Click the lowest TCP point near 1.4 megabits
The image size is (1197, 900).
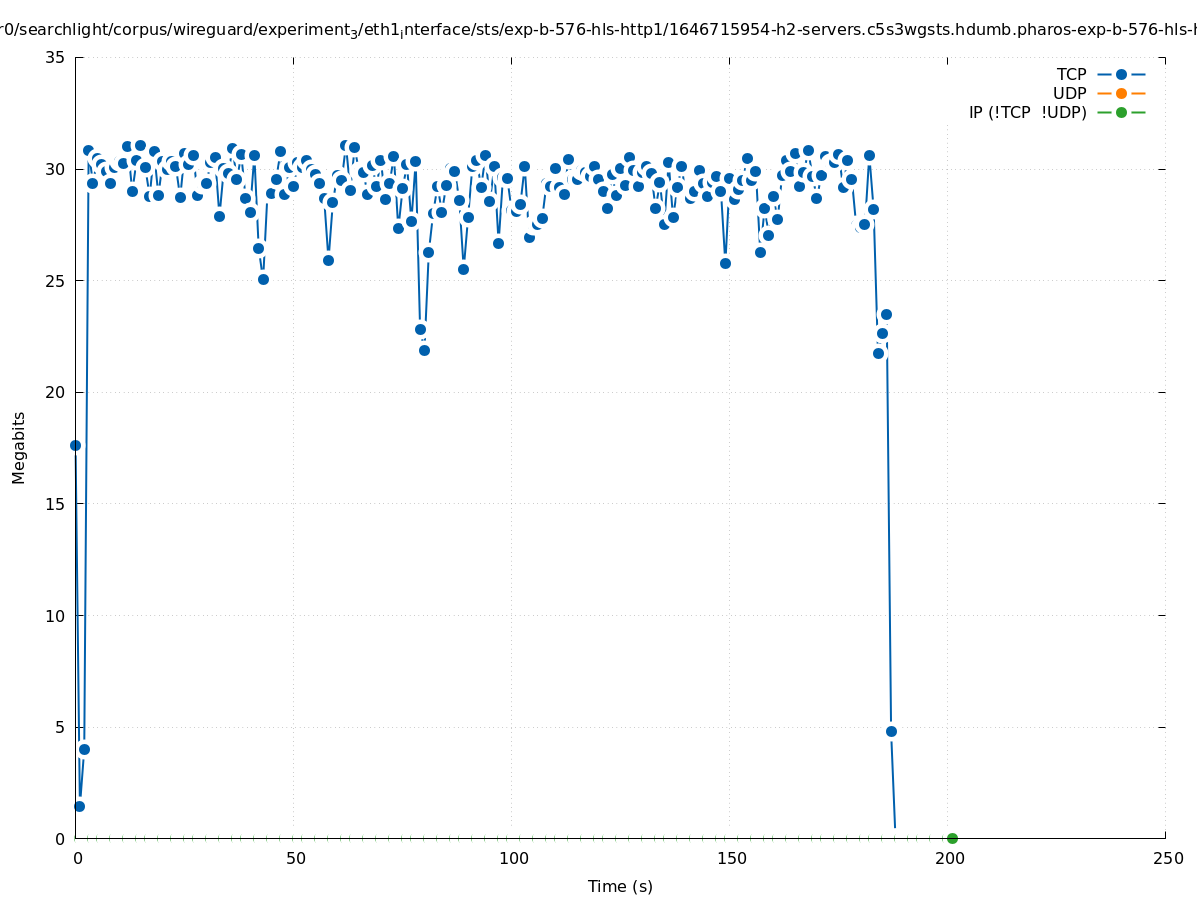79,806
